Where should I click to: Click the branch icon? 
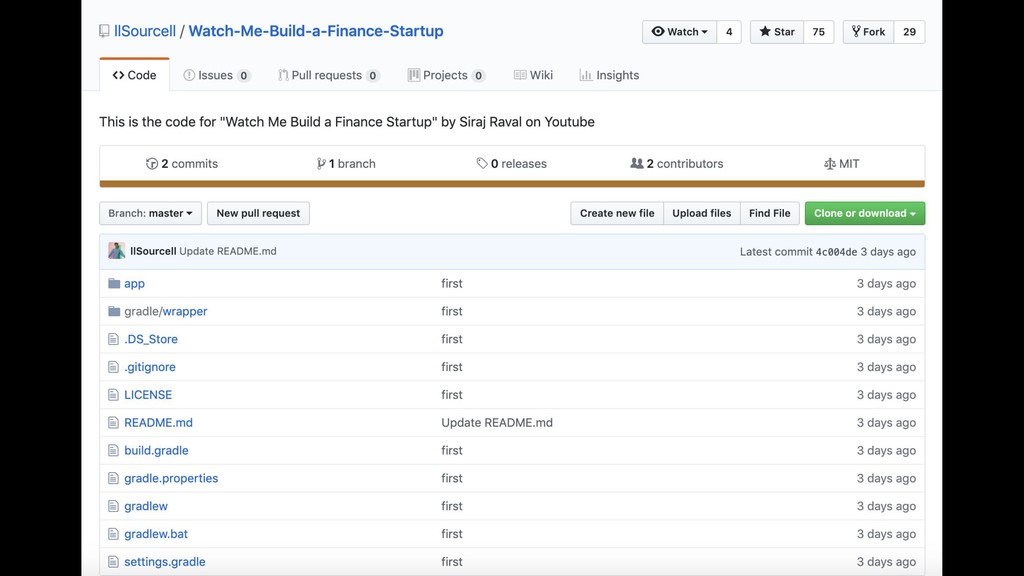pos(321,164)
